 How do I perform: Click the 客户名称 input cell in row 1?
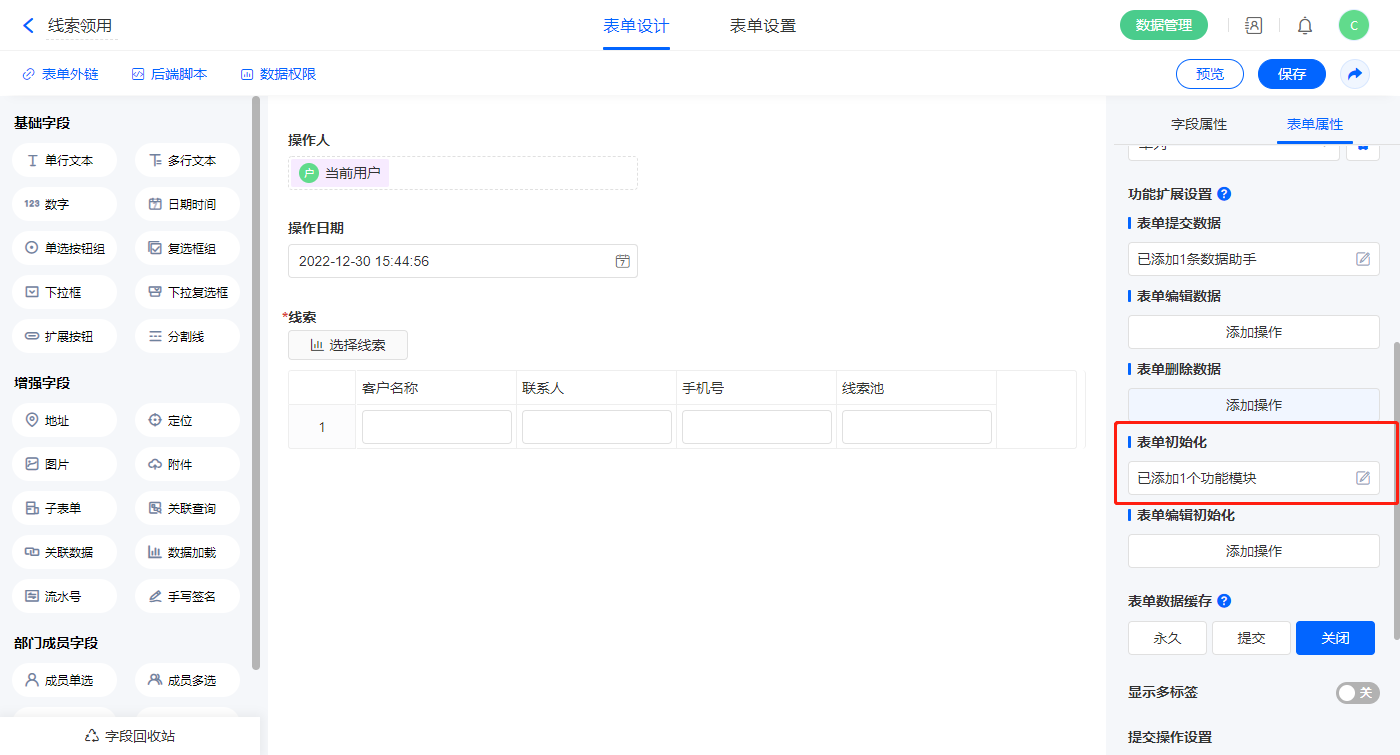pos(436,427)
